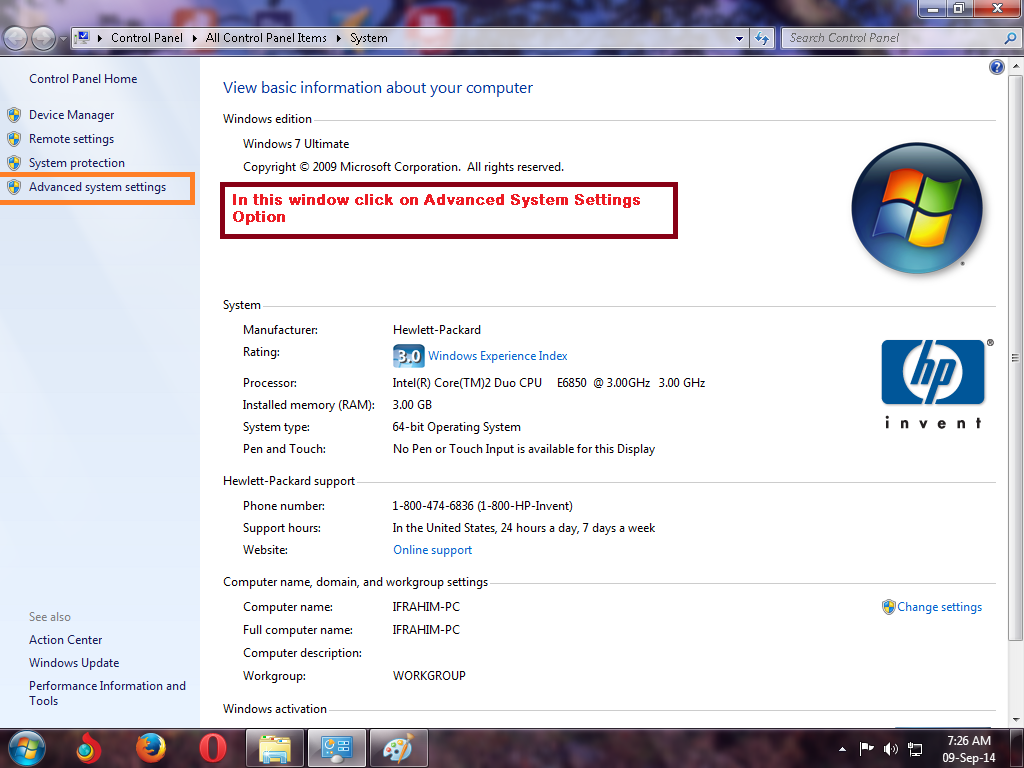The image size is (1024, 768).
Task: Launch Firefox from the taskbar
Action: click(151, 748)
